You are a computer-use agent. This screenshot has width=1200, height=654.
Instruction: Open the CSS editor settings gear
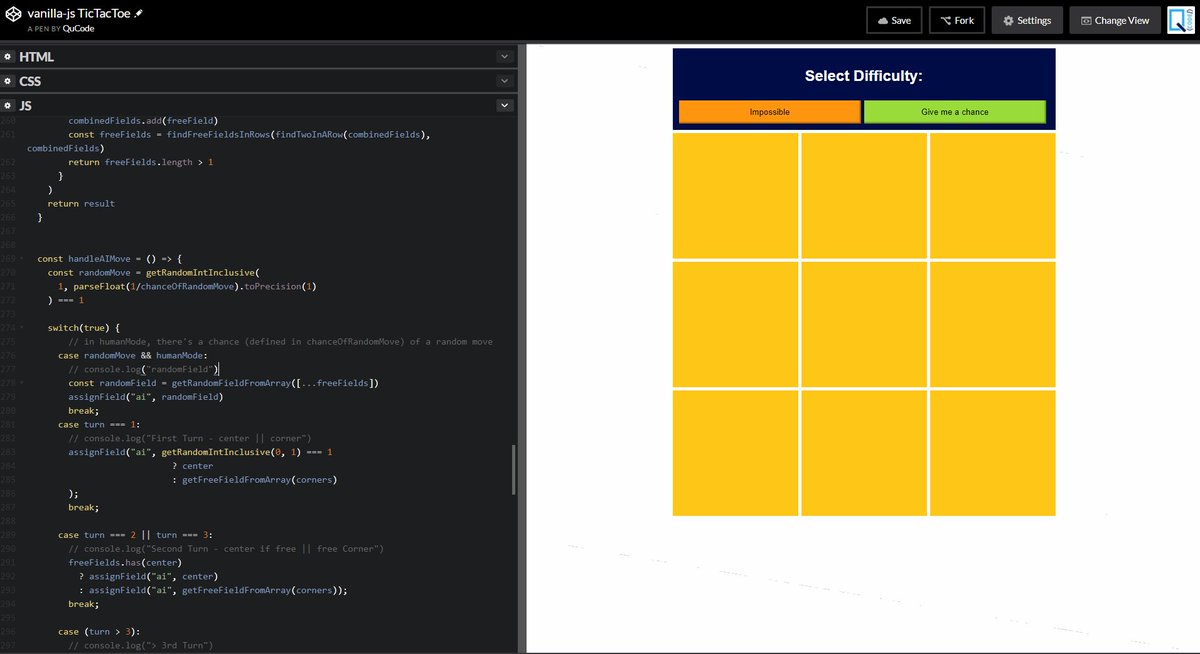point(8,81)
